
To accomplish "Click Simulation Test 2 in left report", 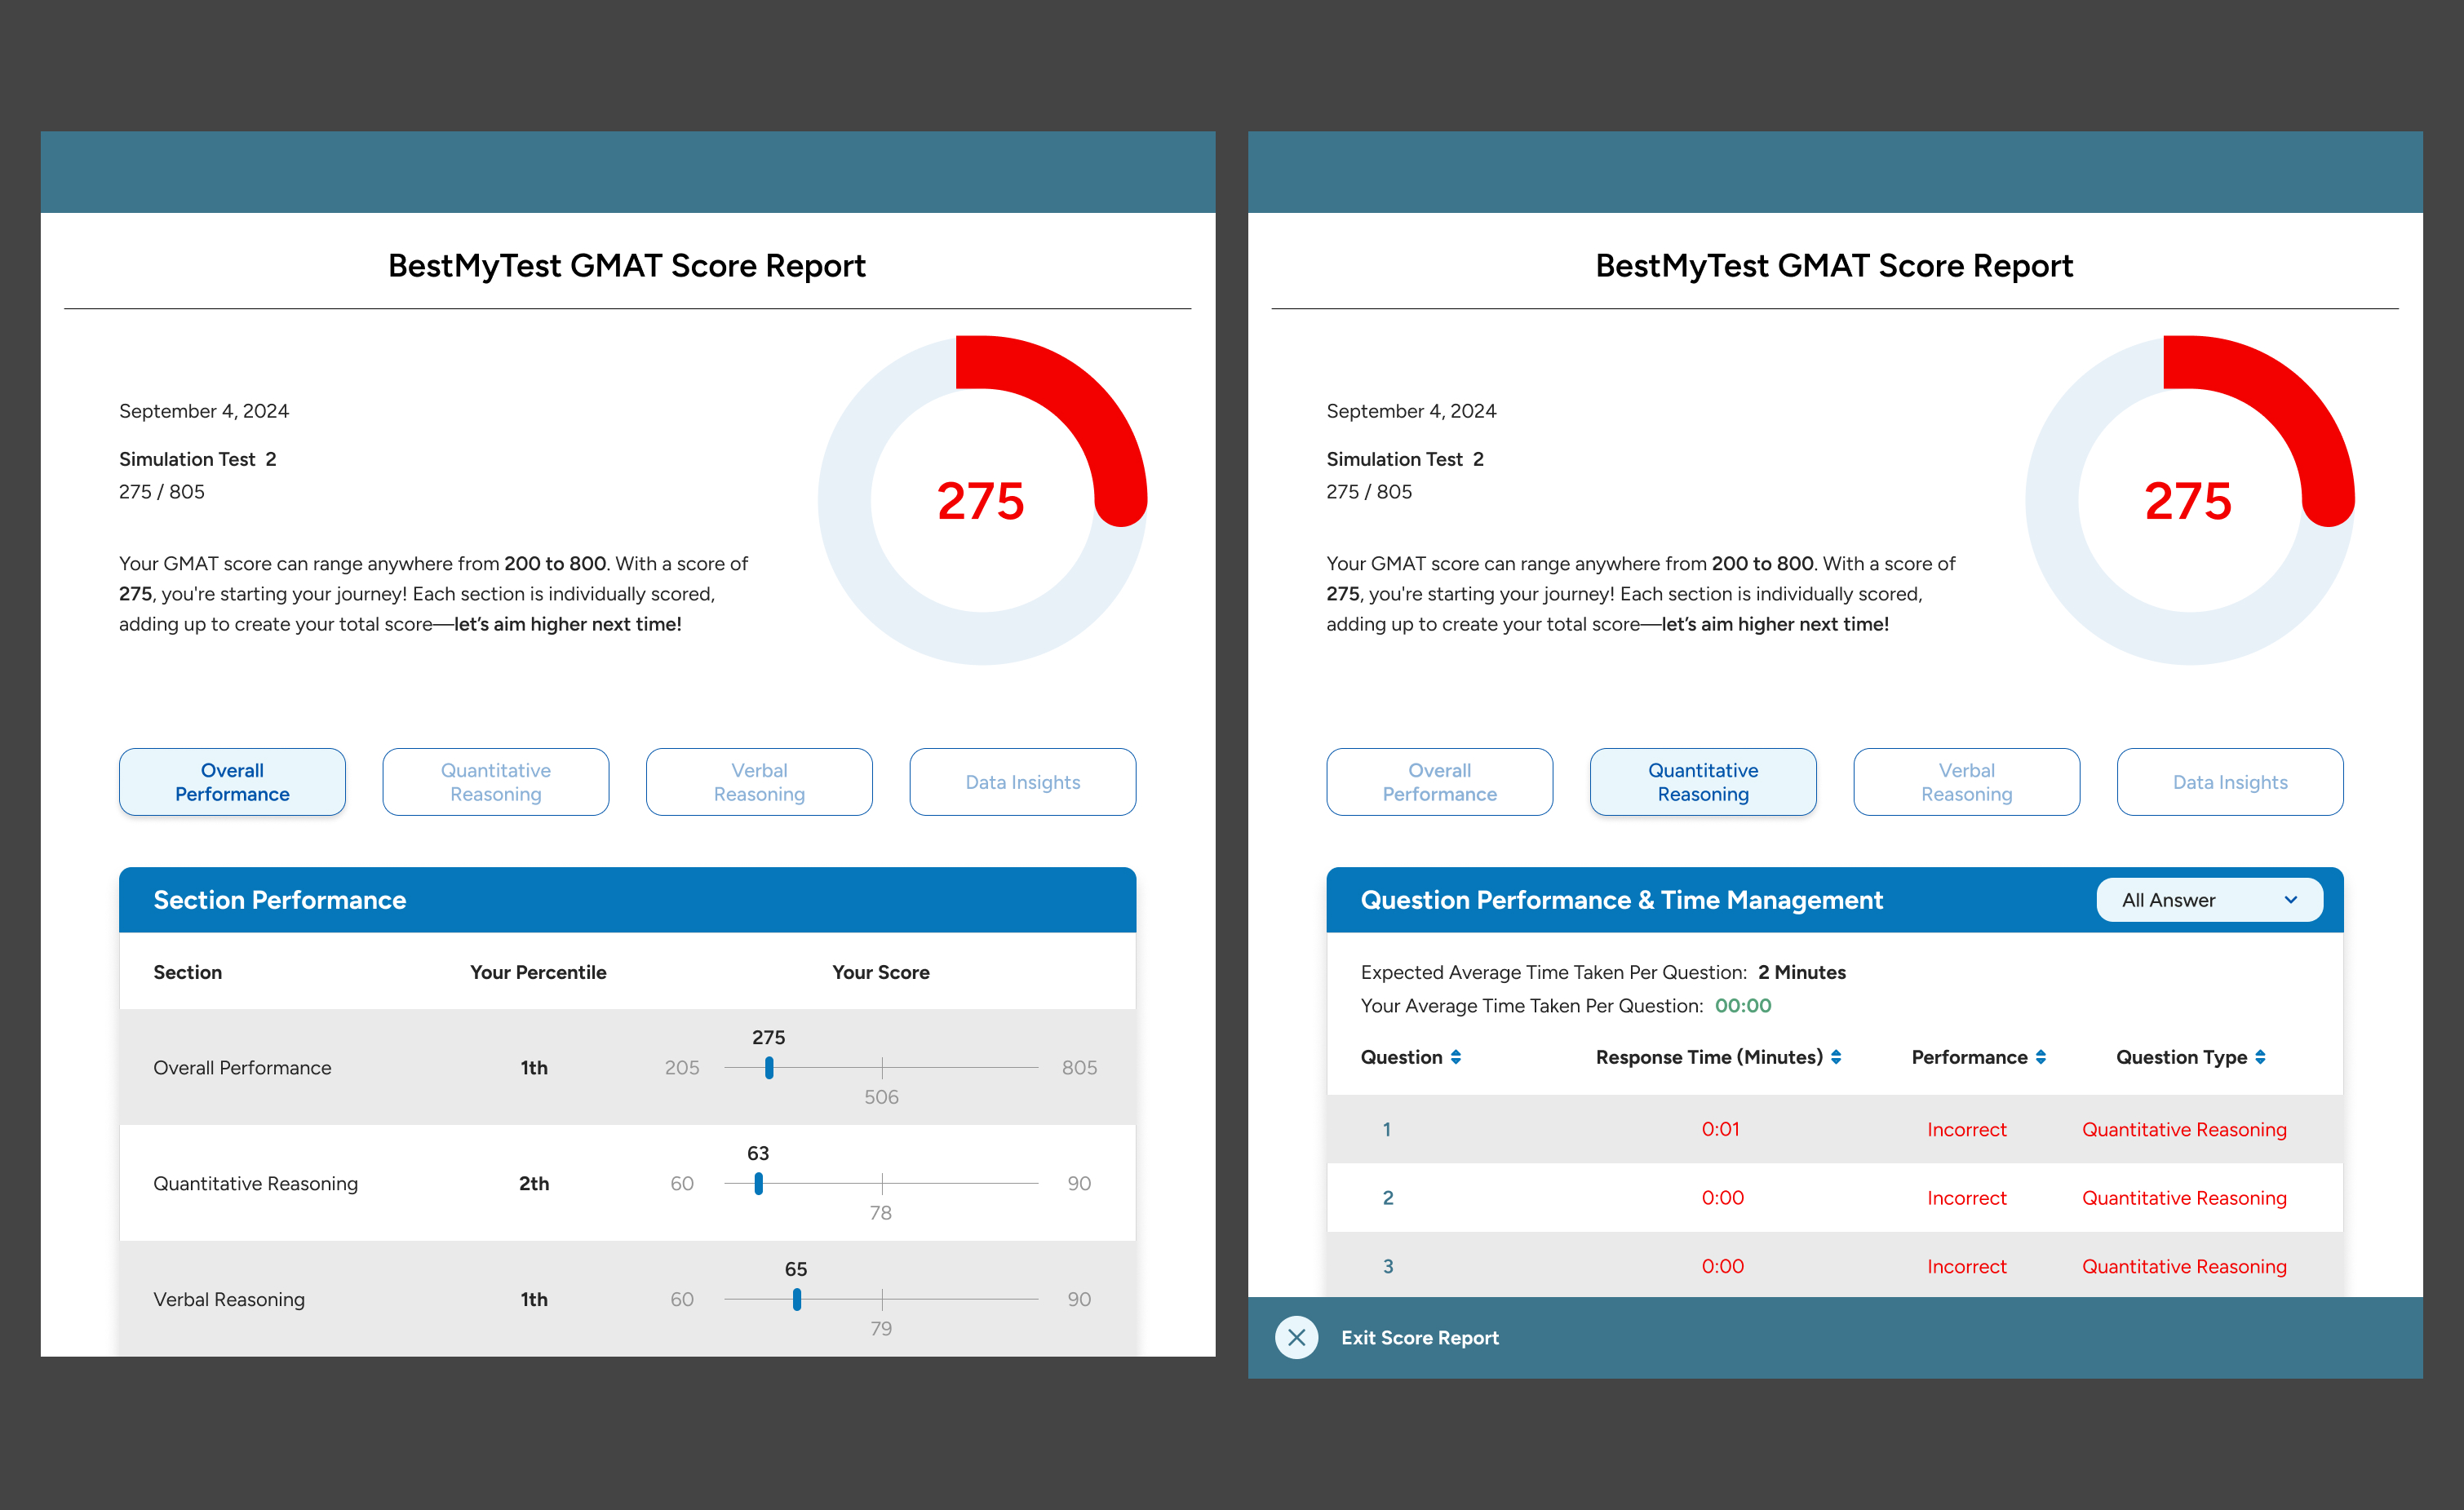I will pyautogui.click(x=198, y=459).
